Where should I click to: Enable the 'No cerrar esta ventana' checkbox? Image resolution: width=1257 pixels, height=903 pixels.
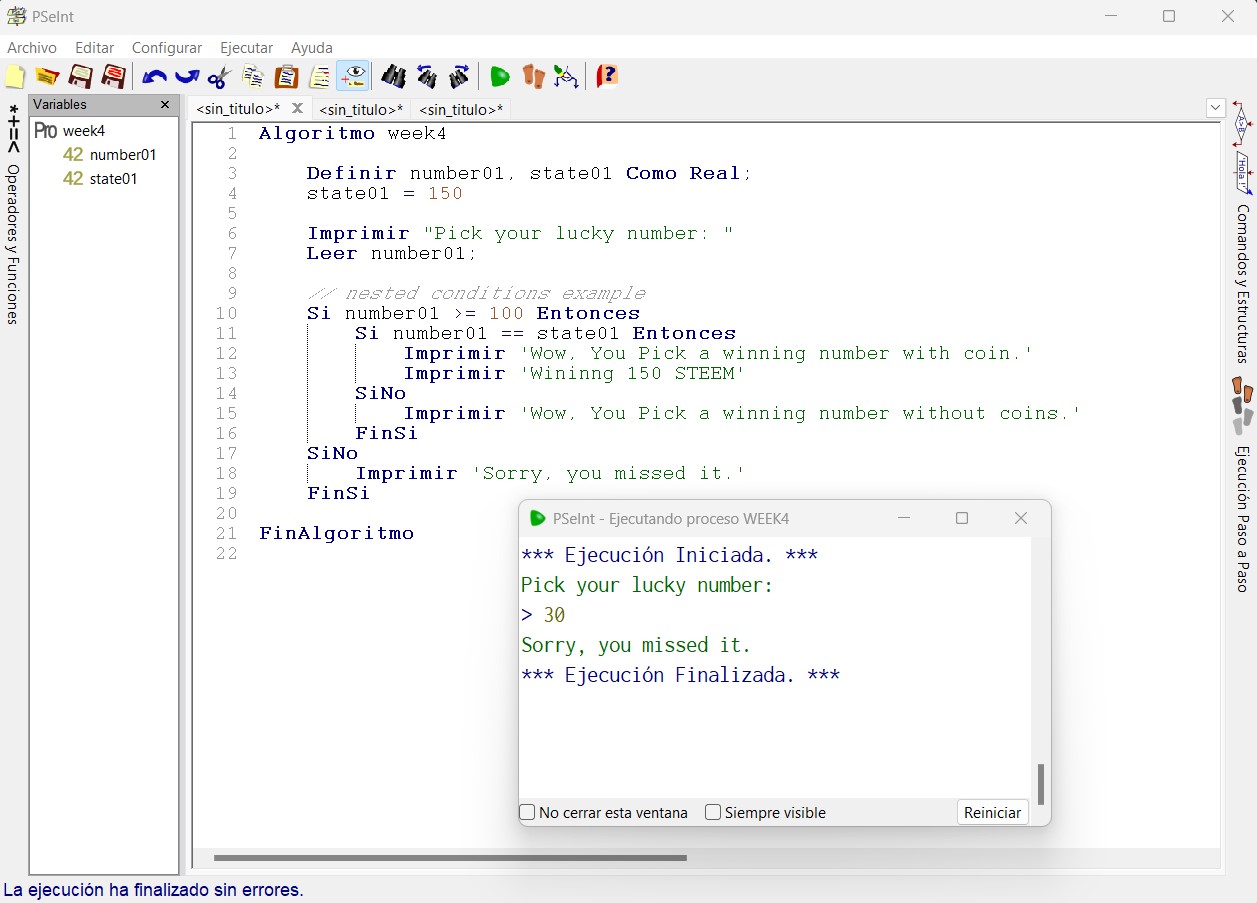528,812
